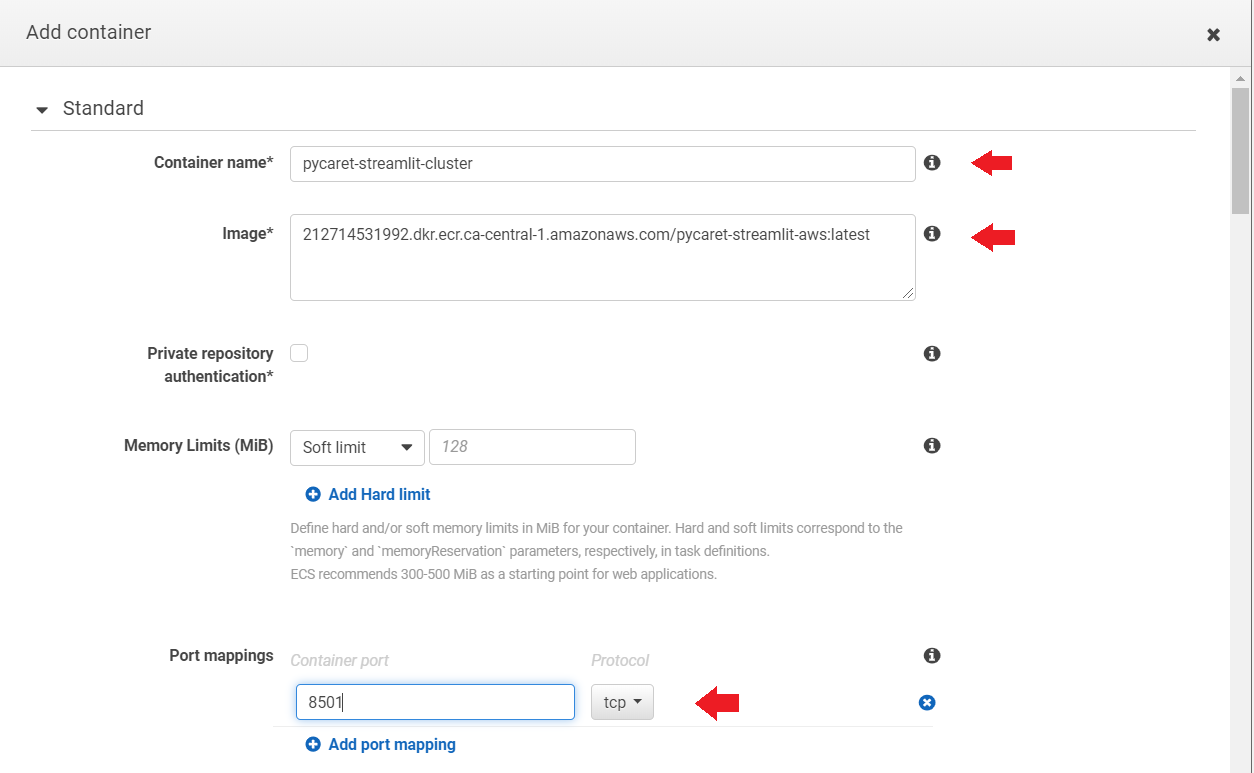Remove the 8501 port mapping row
The image size is (1254, 773).
coord(926,703)
